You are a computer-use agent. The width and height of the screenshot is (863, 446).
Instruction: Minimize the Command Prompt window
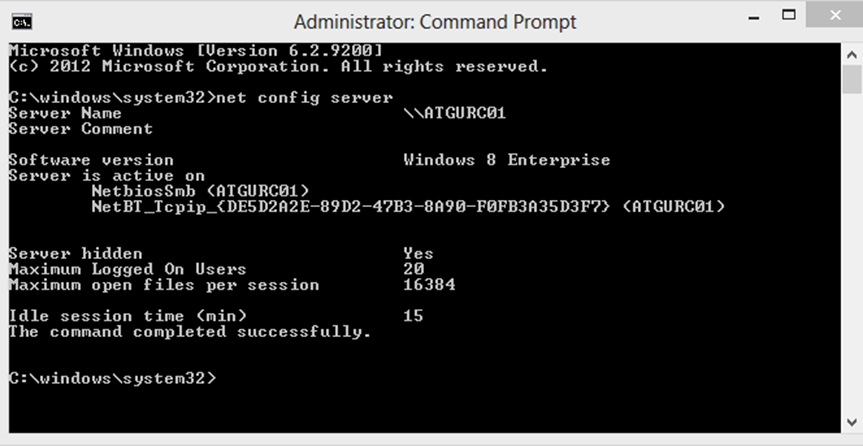(754, 17)
